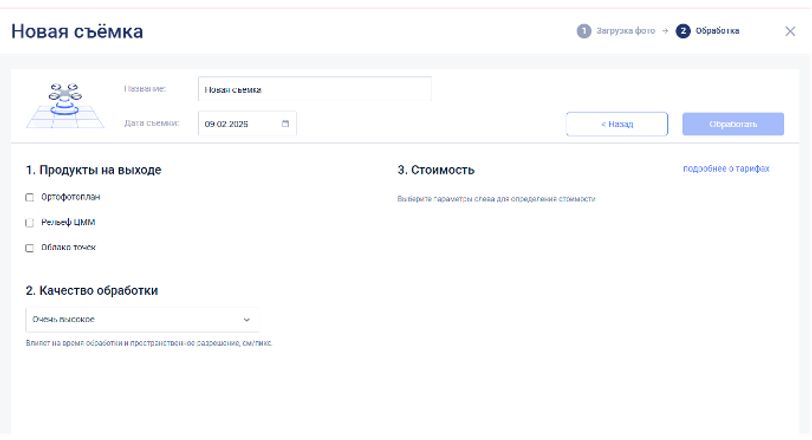Enable the Ортофотоплан checkbox
The image size is (812, 440).
(30, 197)
